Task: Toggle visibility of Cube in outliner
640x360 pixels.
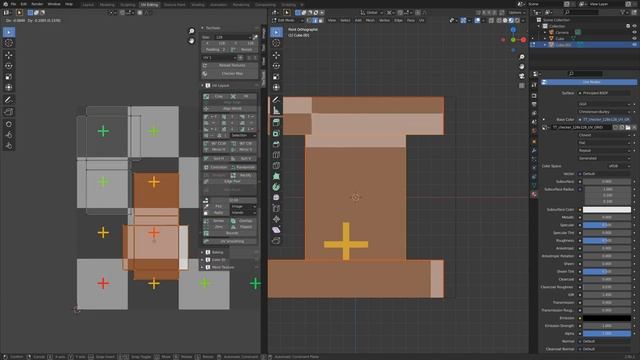Action: click(634, 38)
